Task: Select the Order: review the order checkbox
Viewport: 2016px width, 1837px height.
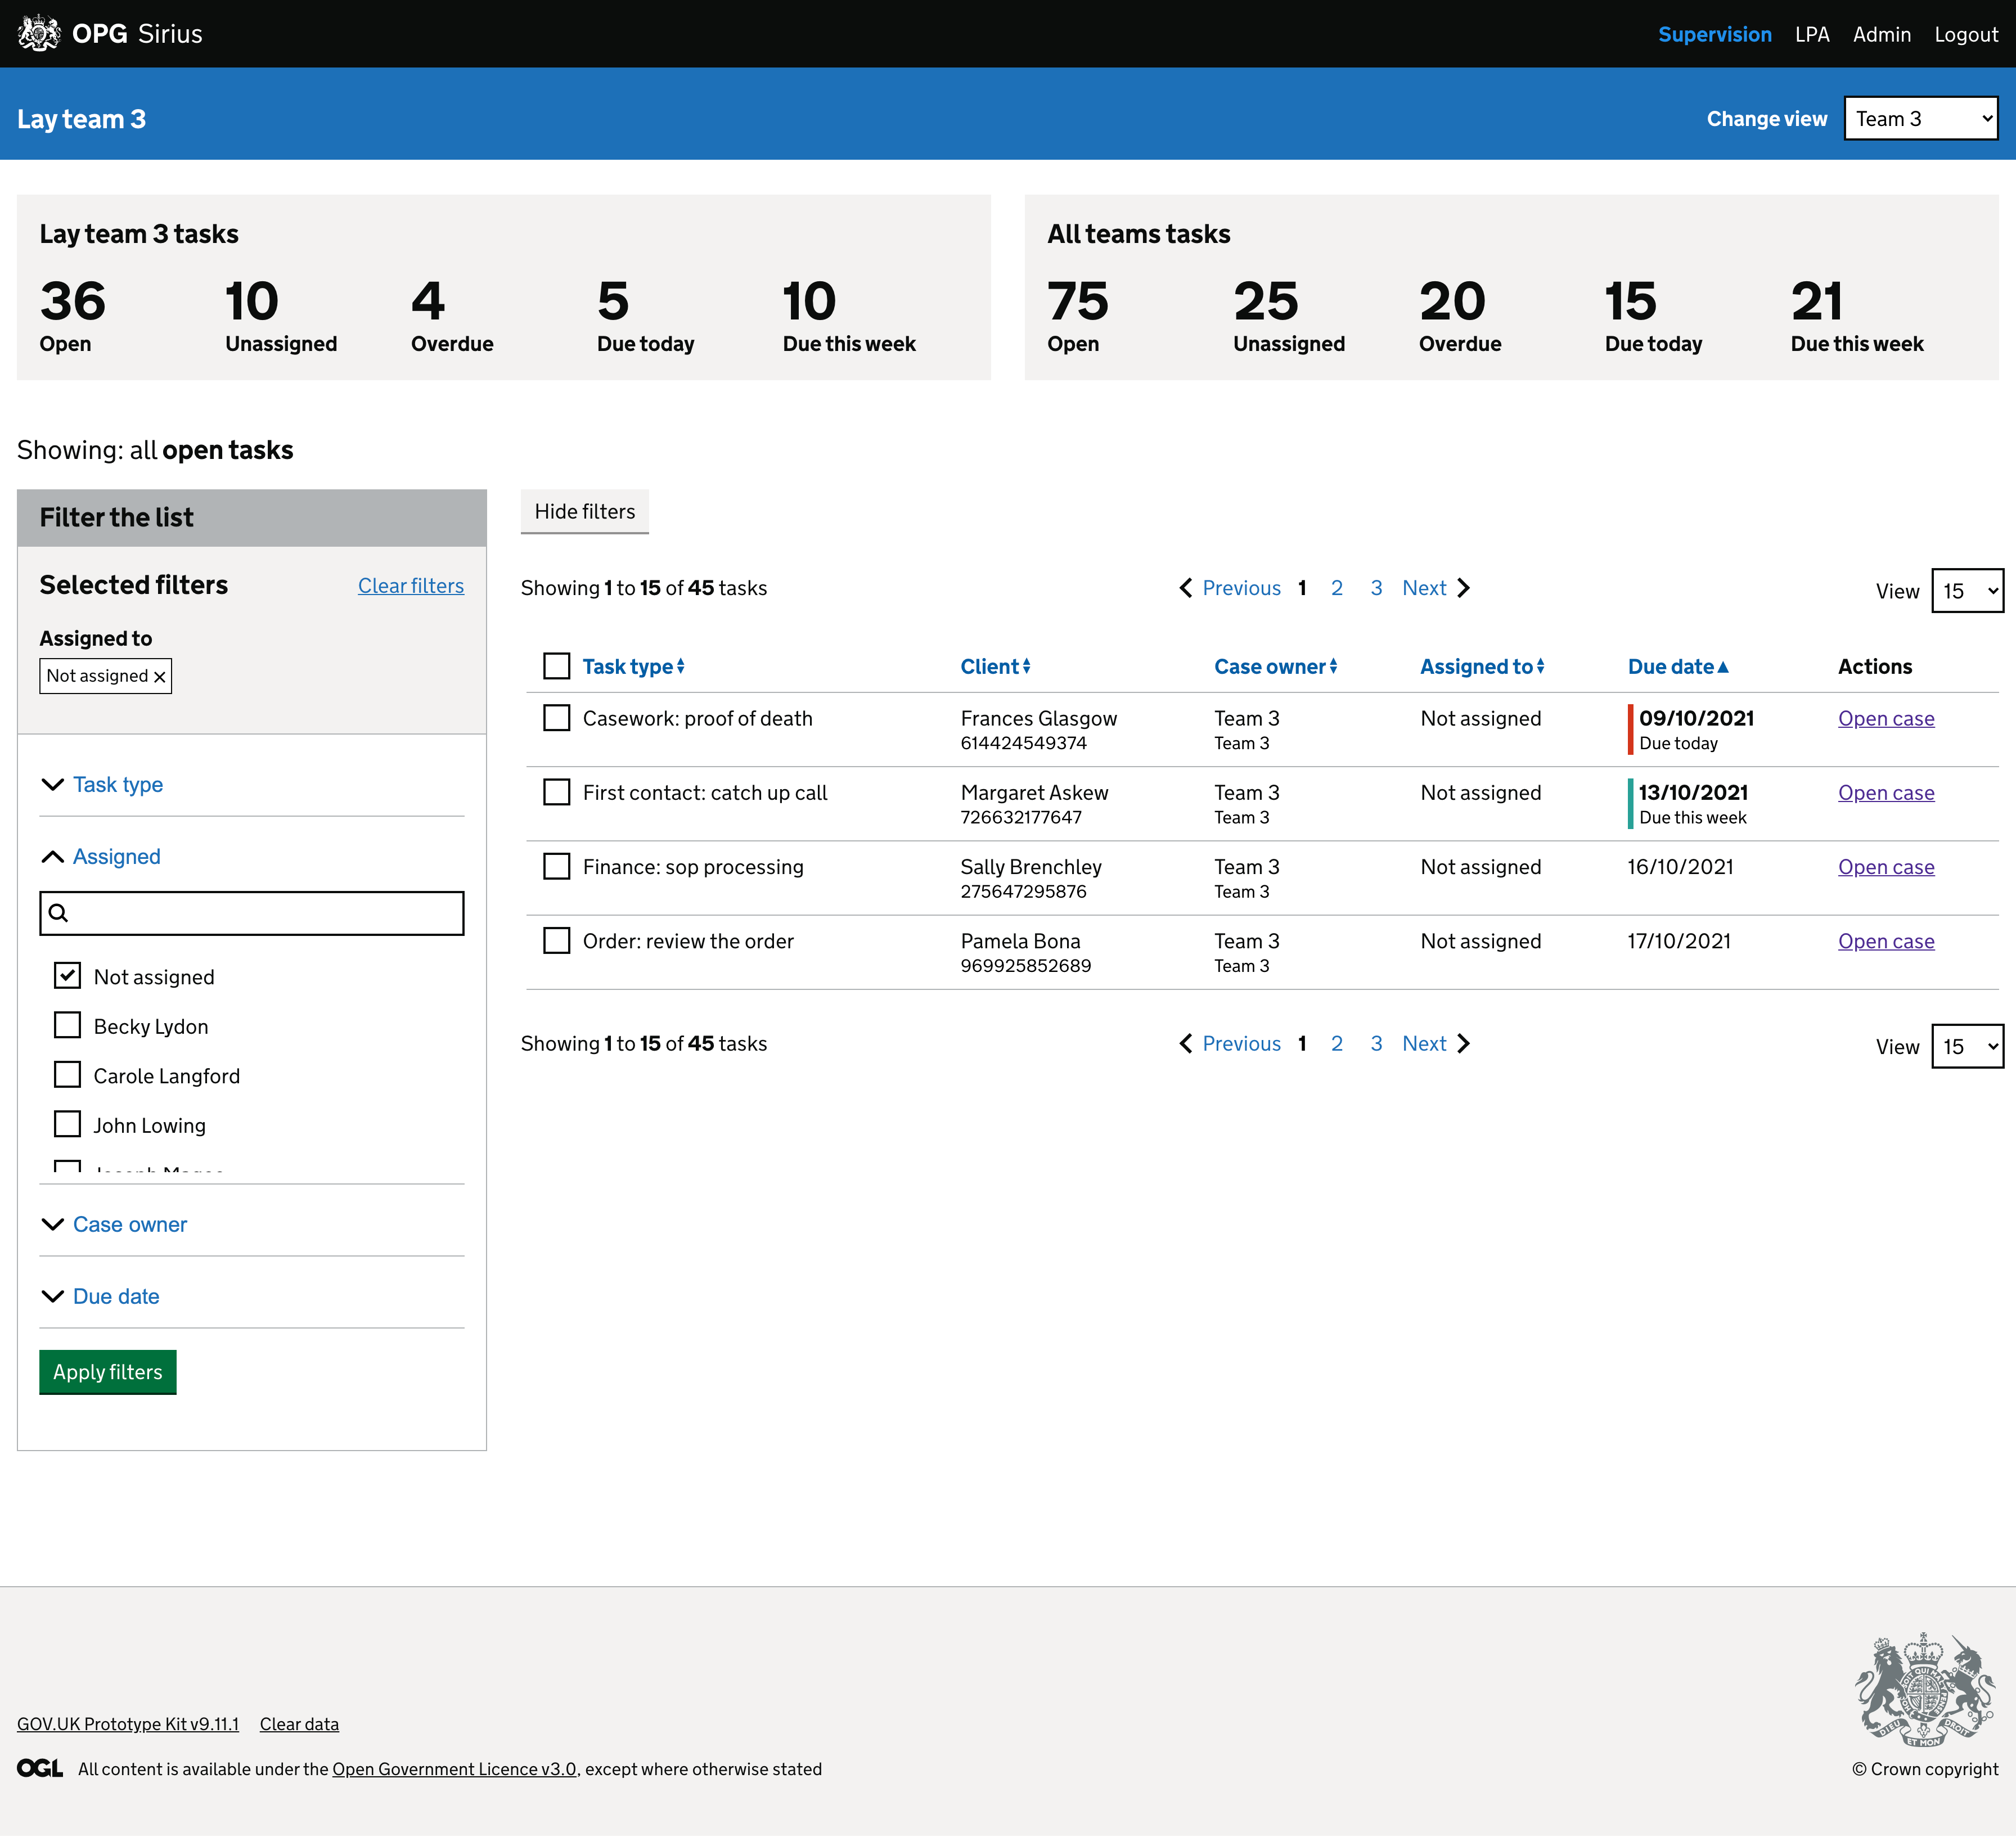Action: [557, 941]
